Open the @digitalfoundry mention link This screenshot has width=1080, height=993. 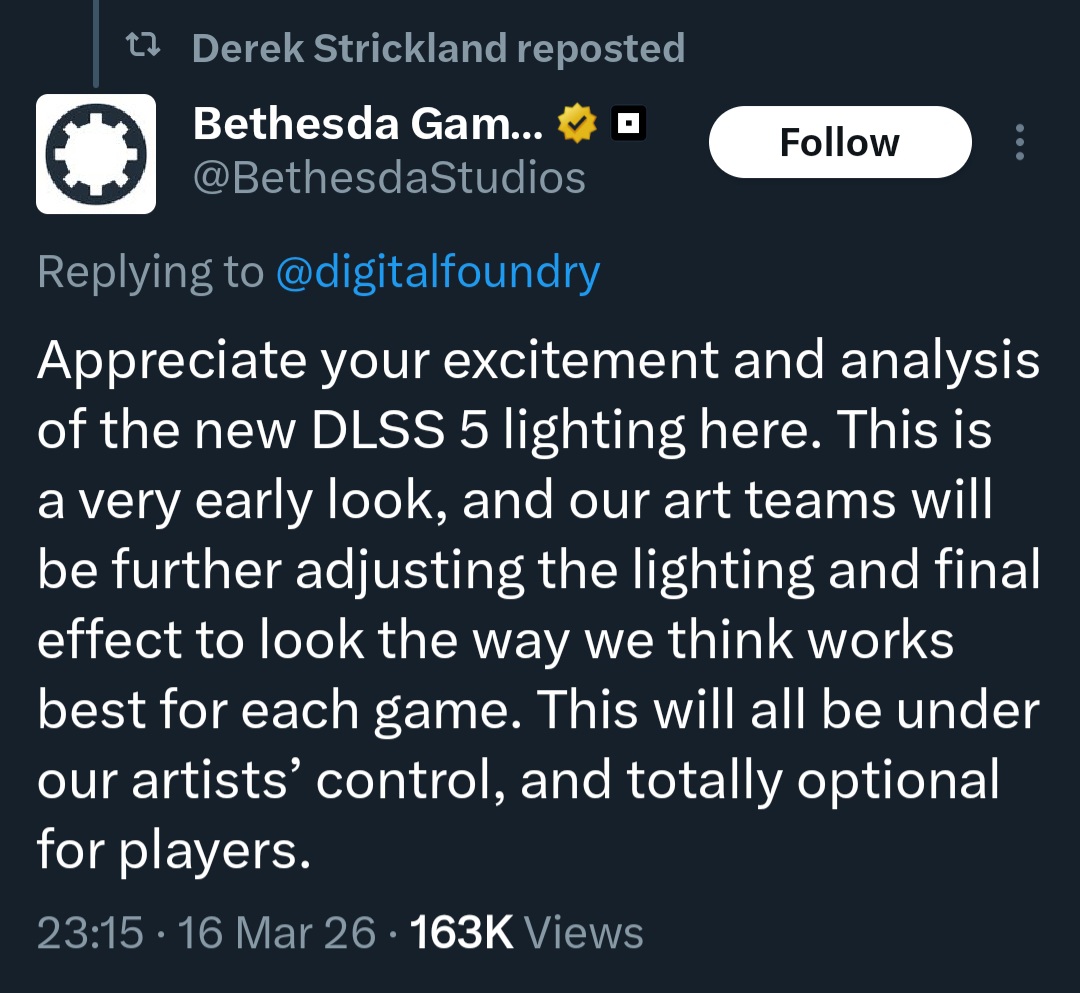pyautogui.click(x=437, y=272)
